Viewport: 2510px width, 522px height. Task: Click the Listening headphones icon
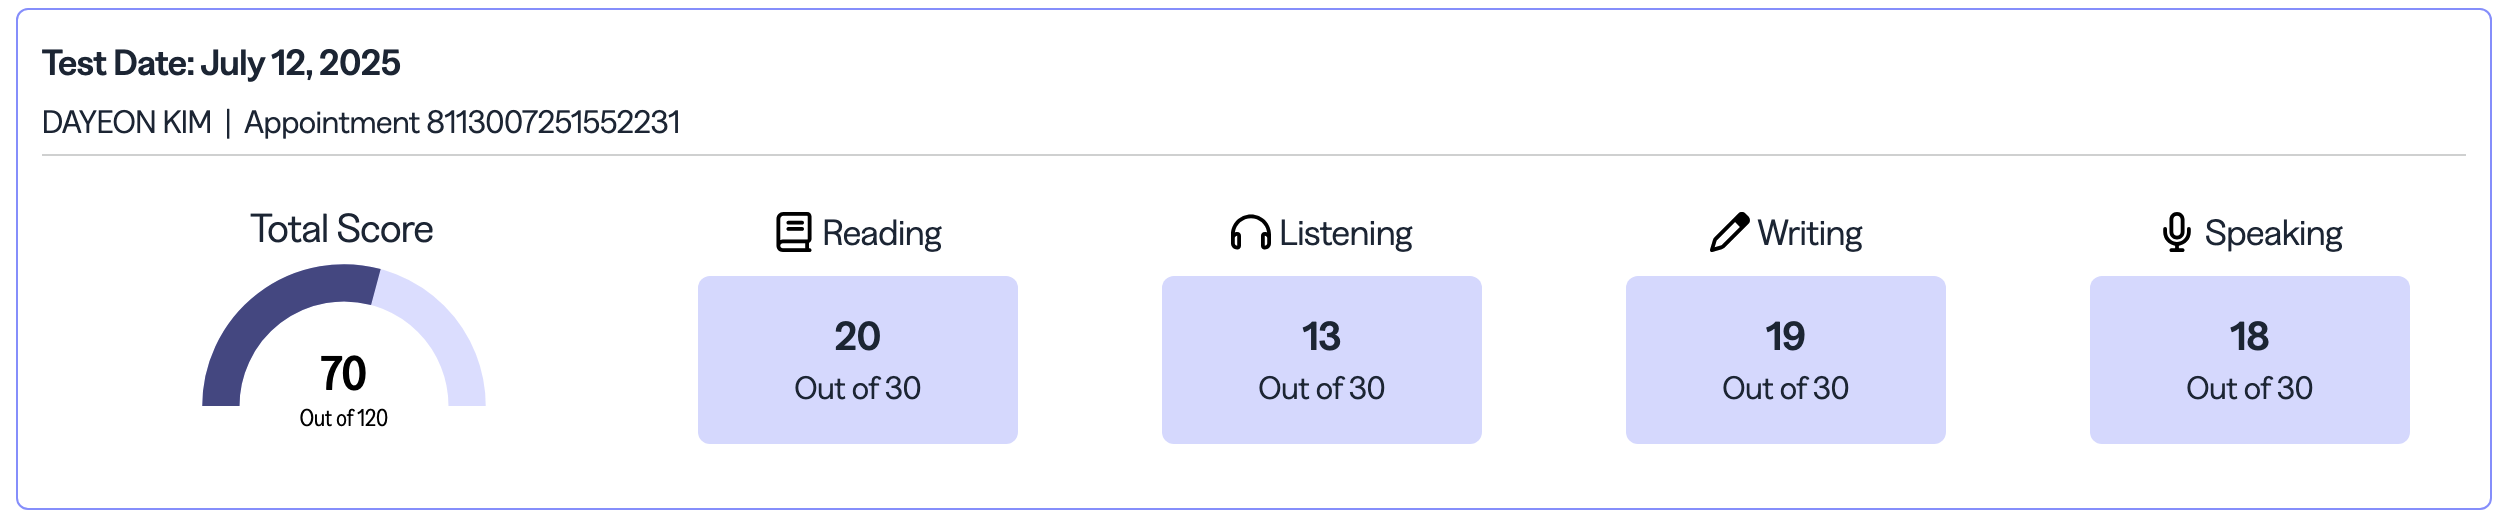click(x=1250, y=233)
